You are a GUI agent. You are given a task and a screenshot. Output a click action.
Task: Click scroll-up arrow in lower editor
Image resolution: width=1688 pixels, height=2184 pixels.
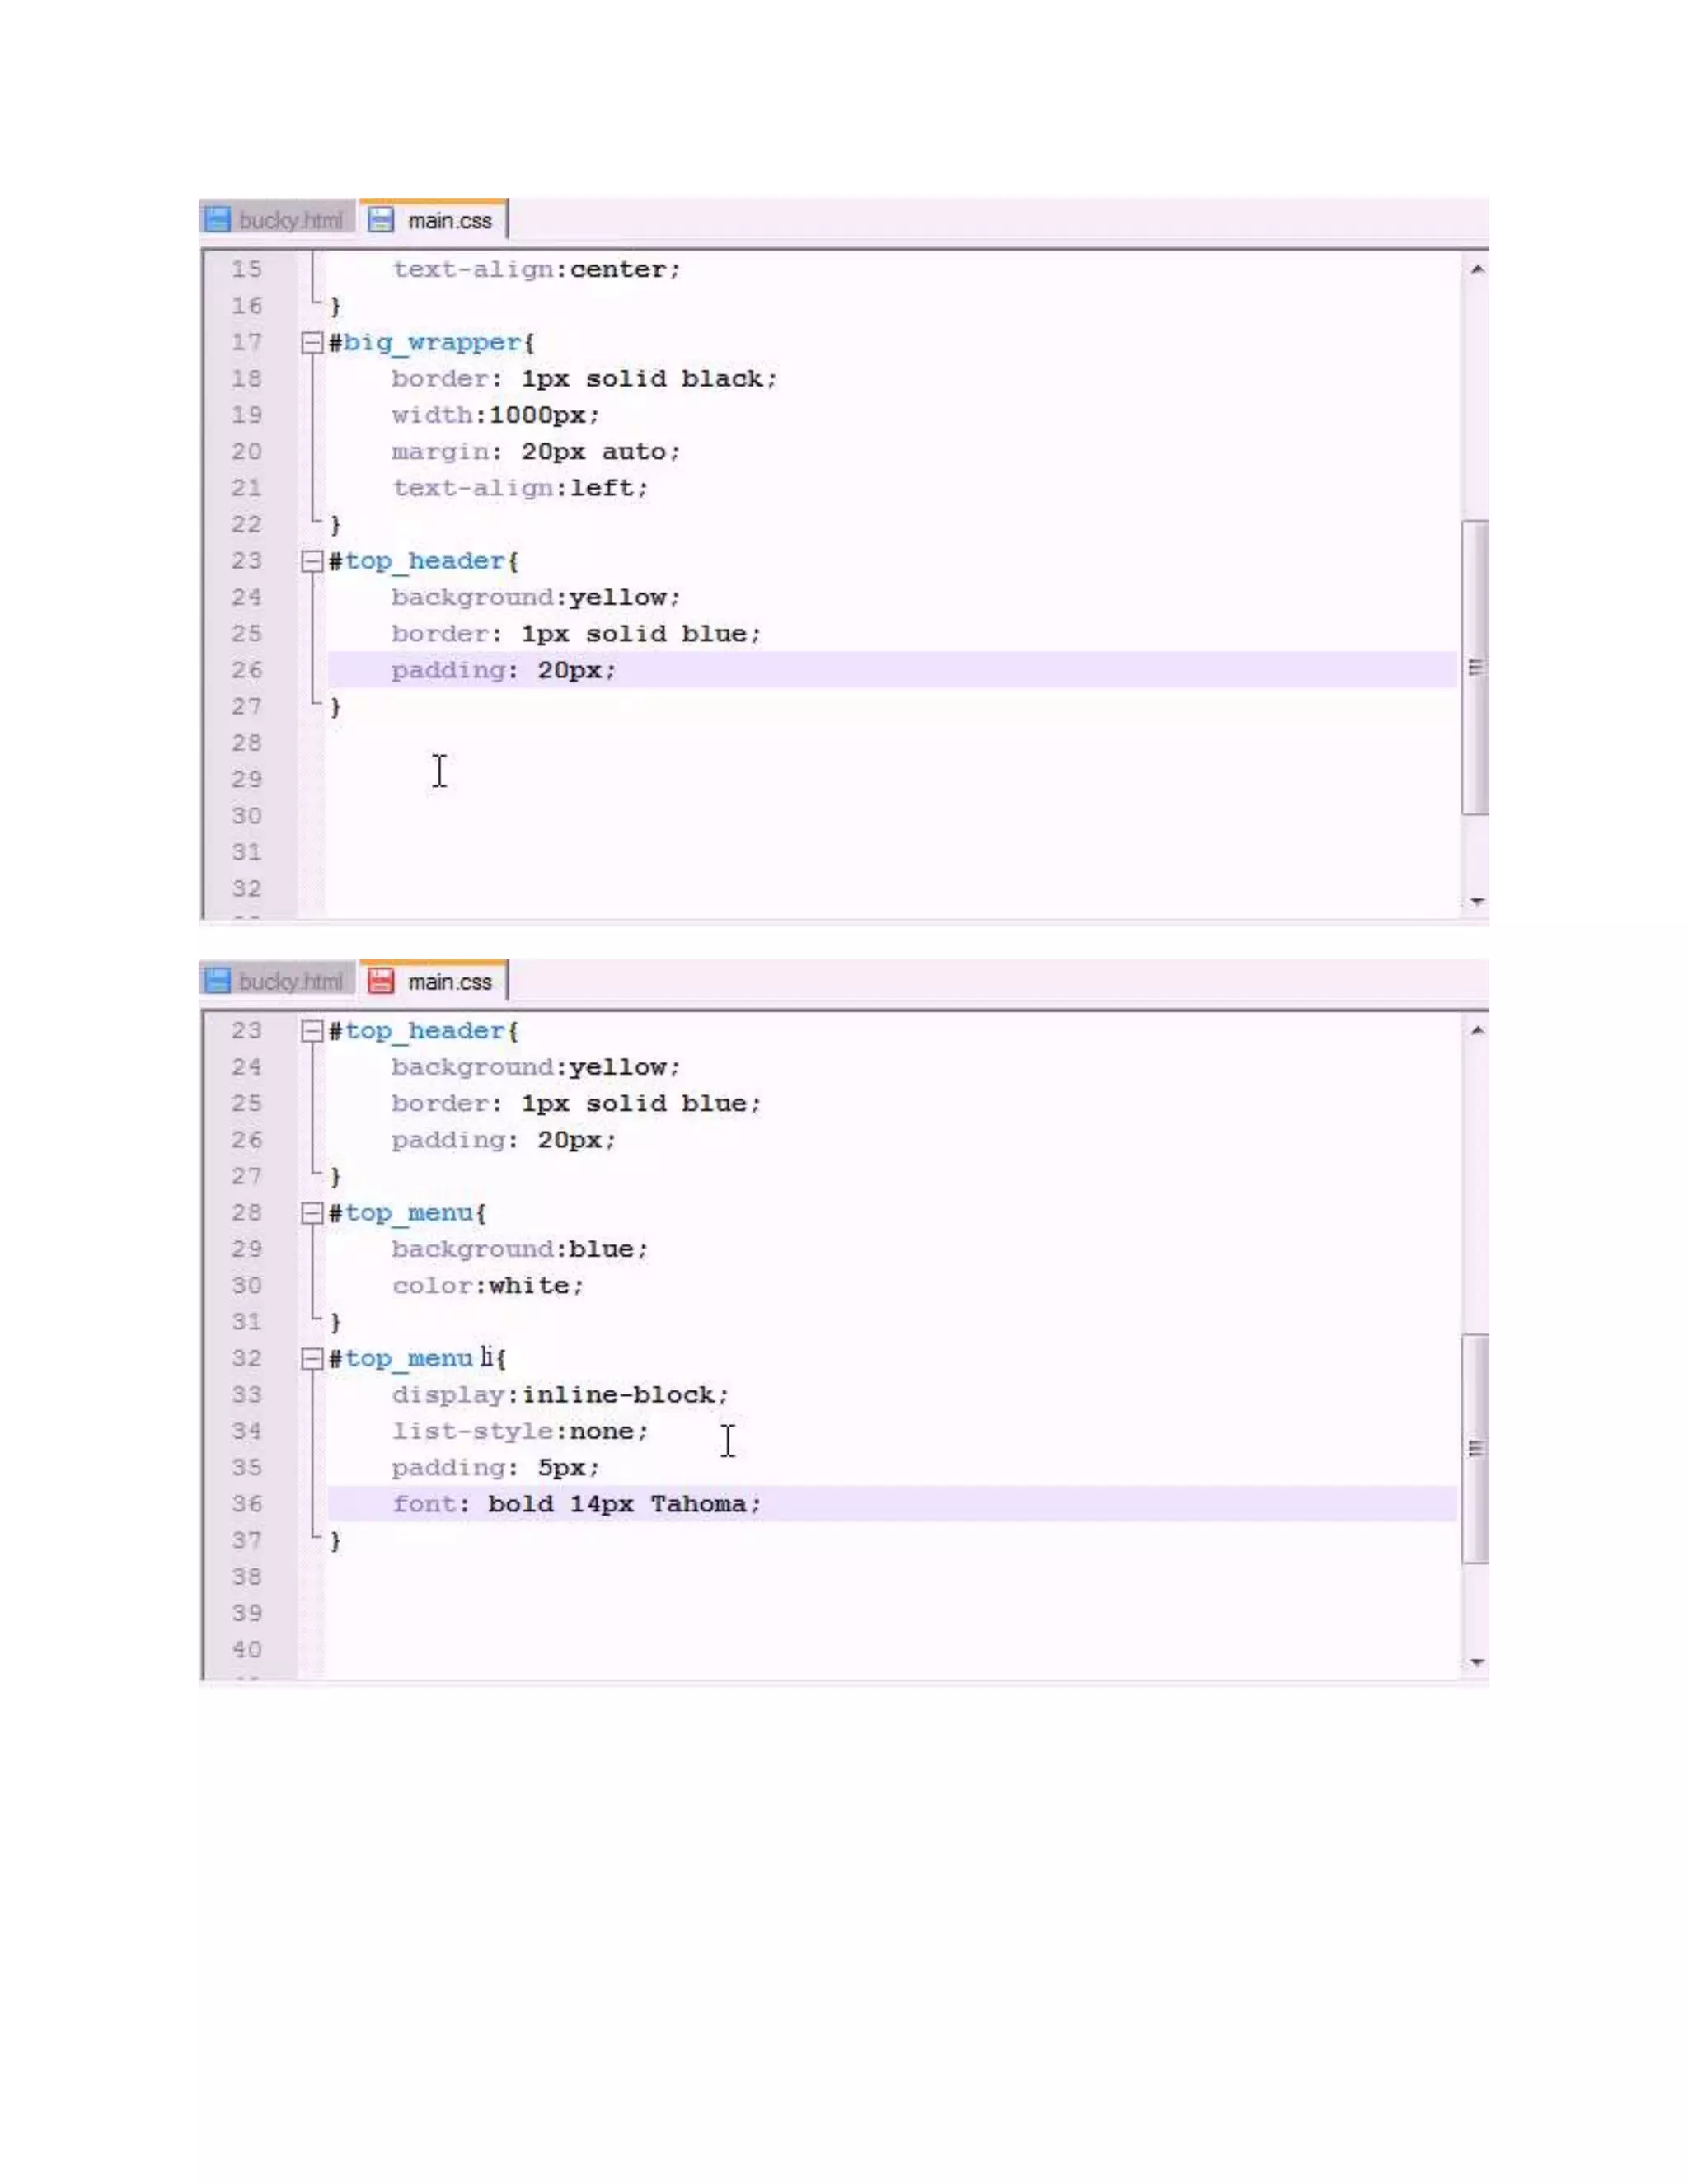click(x=1476, y=1031)
